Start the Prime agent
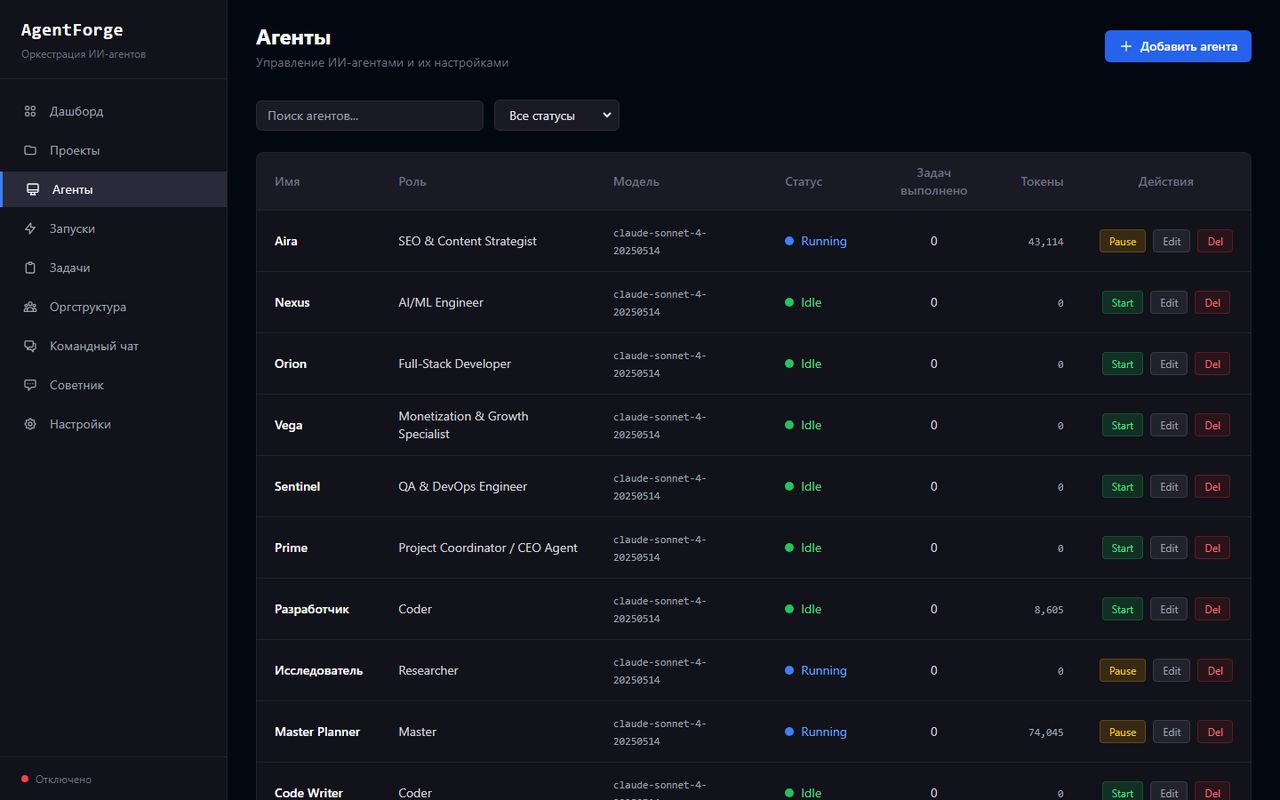The width and height of the screenshot is (1280, 800). (1122, 548)
